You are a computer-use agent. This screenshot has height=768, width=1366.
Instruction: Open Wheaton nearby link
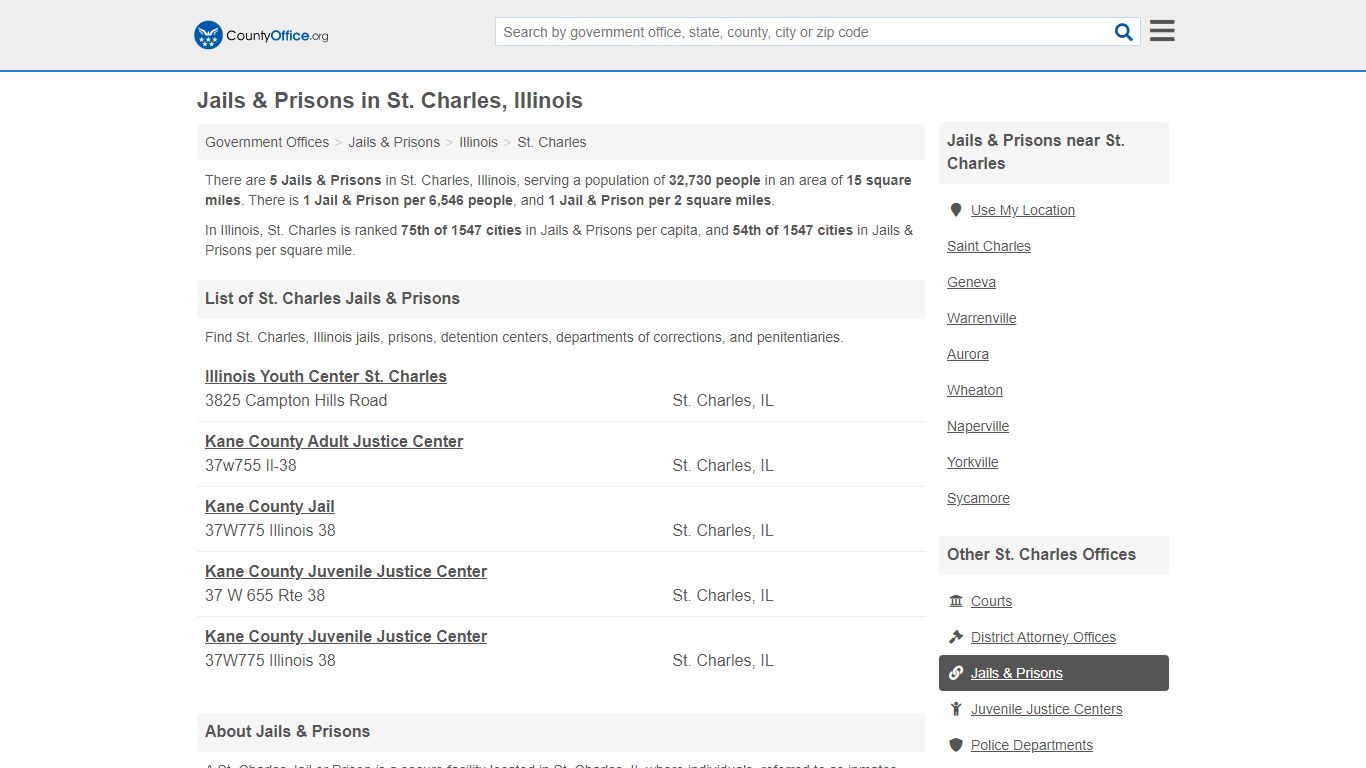(x=975, y=390)
